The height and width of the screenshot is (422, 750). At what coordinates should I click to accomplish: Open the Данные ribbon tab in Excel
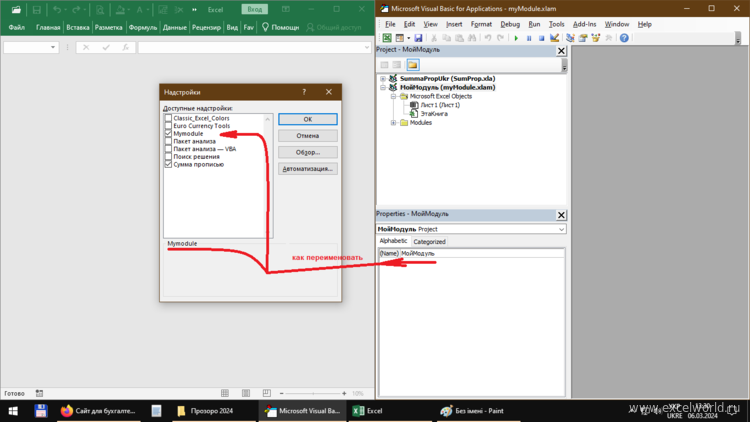pyautogui.click(x=175, y=27)
